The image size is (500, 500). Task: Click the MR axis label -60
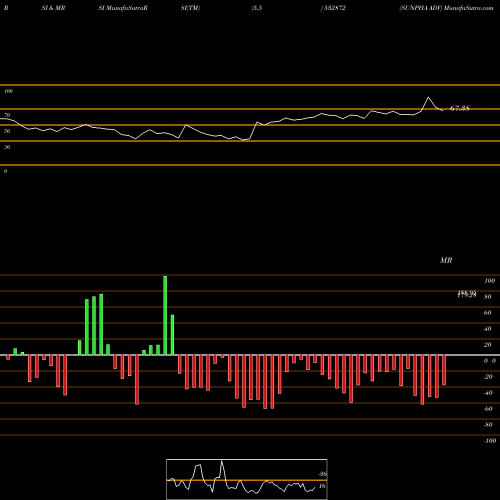[488, 409]
